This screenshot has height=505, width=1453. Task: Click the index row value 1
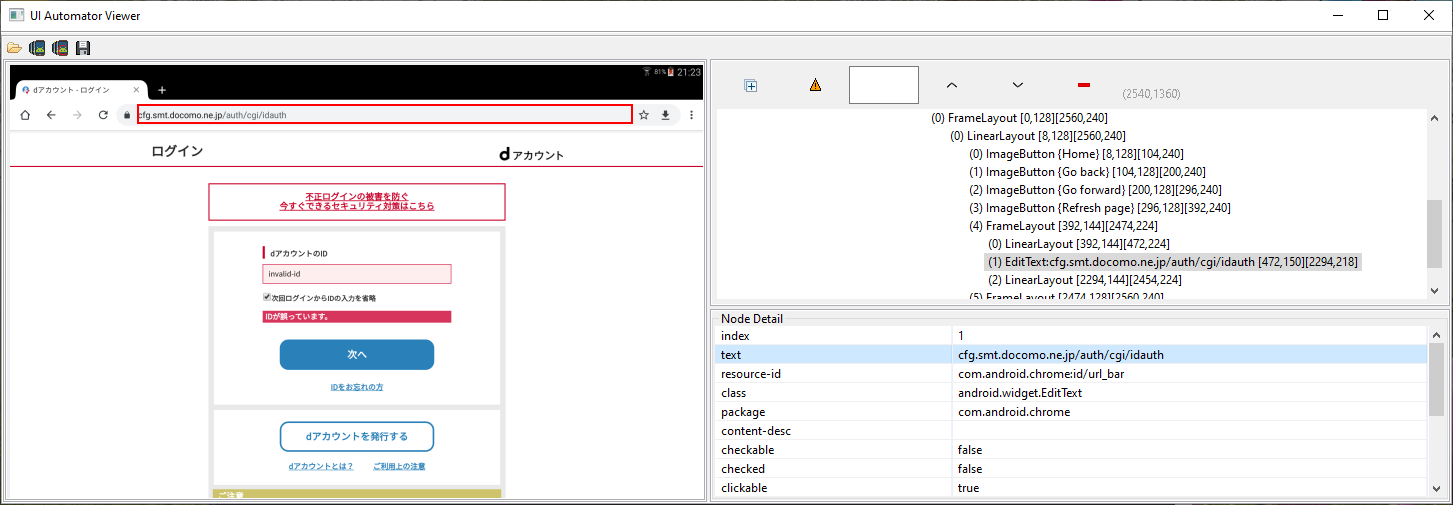point(961,336)
